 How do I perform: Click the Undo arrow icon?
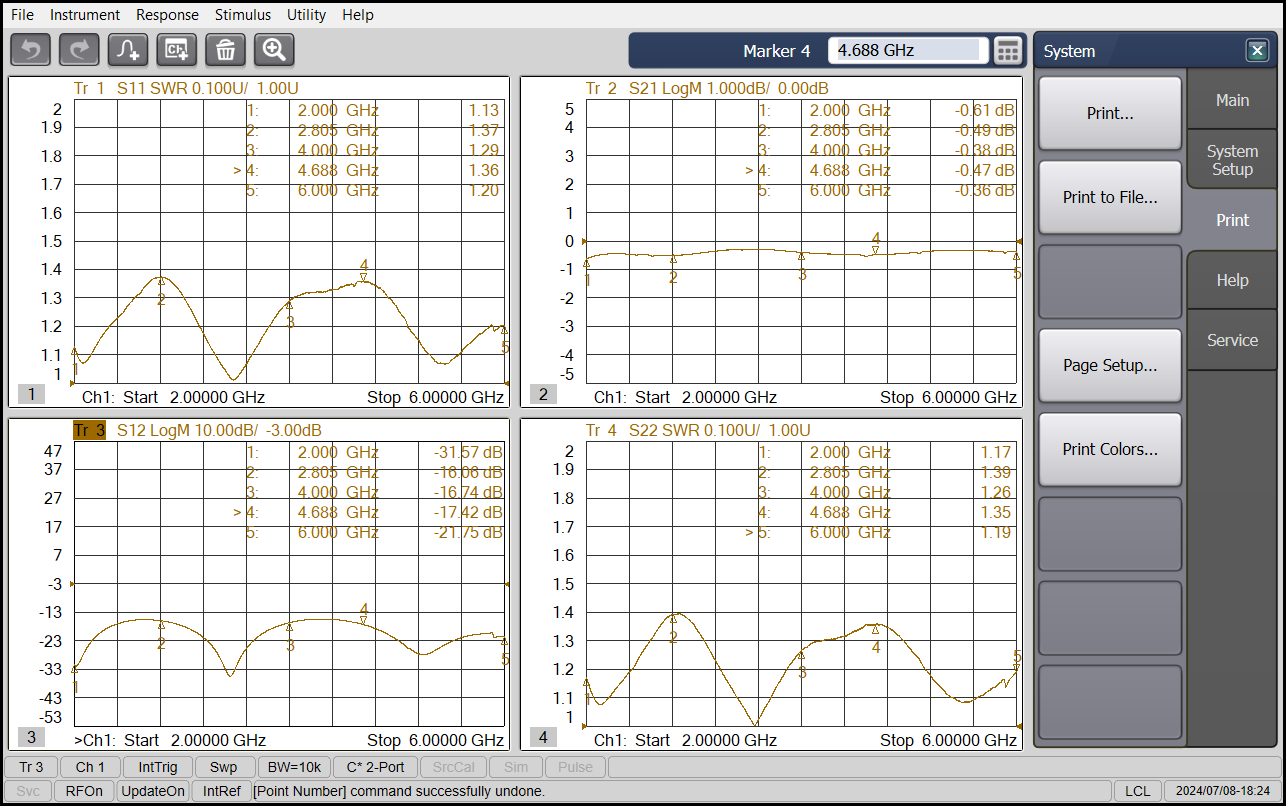point(30,49)
